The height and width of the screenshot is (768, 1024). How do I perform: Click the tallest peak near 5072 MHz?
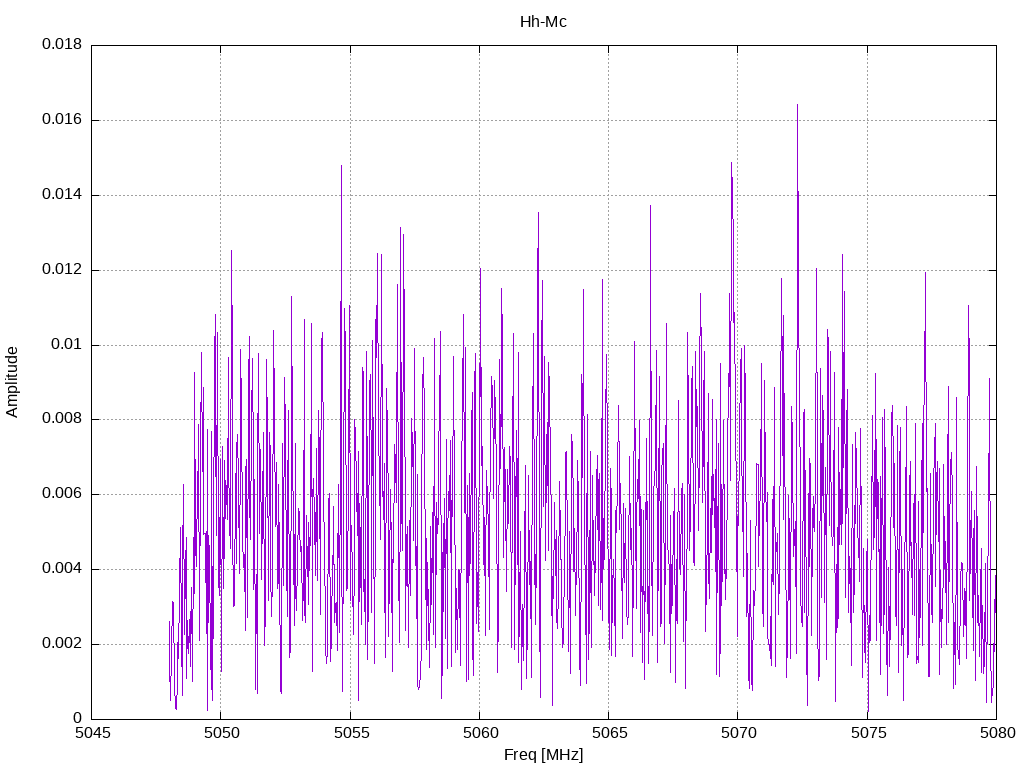click(797, 106)
